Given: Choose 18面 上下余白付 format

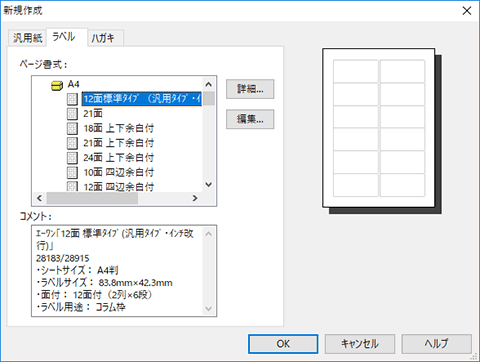Looking at the screenshot, I should point(119,128).
